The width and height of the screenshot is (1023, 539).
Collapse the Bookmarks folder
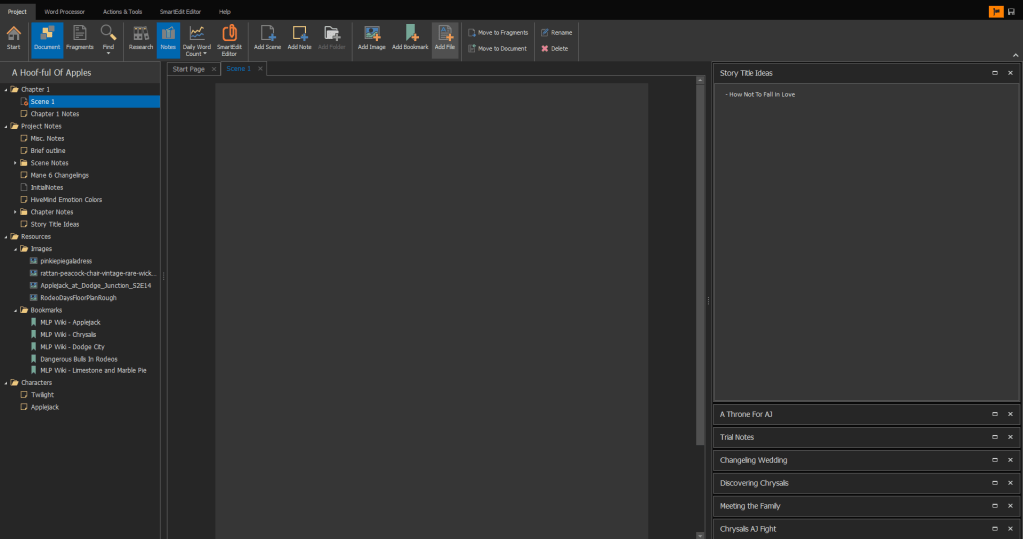point(15,310)
